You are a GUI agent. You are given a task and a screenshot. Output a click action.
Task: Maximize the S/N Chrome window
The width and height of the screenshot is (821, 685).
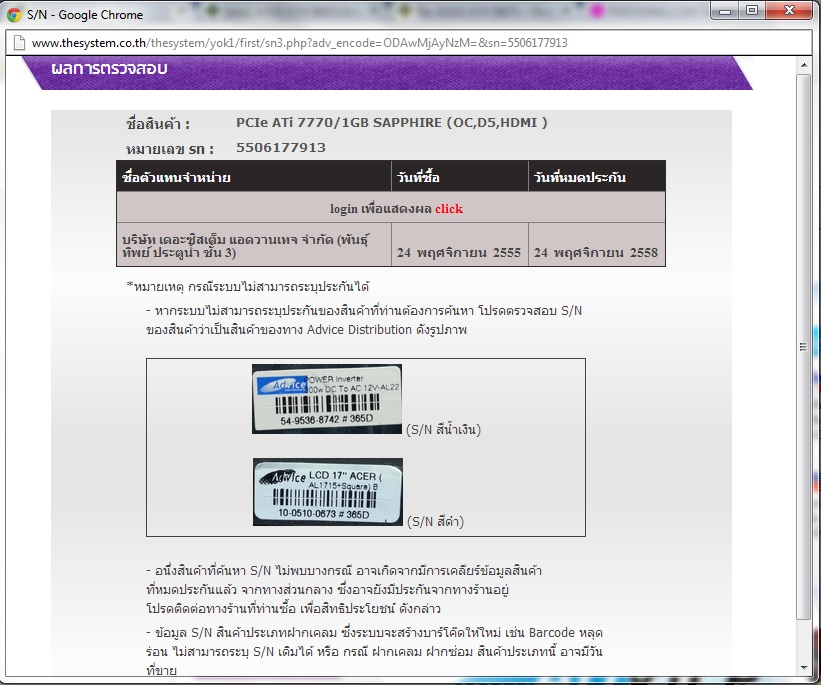coord(752,11)
